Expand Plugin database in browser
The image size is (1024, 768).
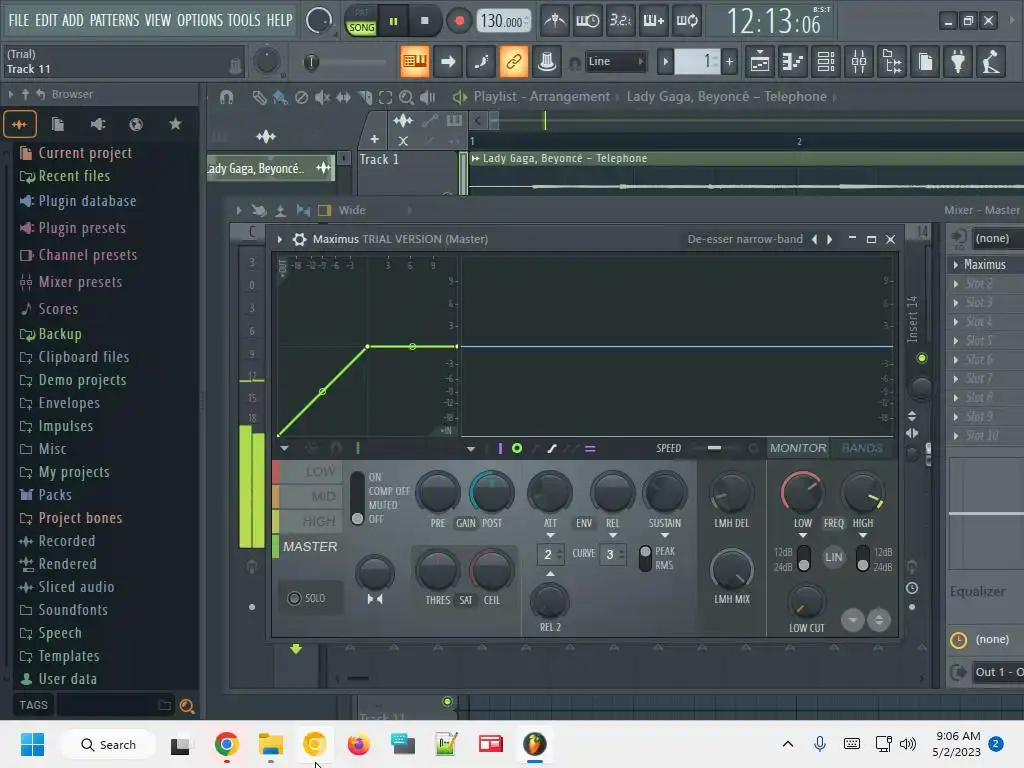(x=78, y=201)
